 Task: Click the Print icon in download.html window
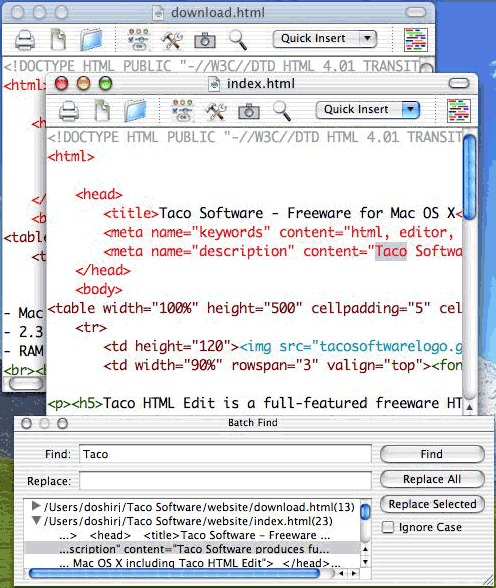[x=25, y=40]
